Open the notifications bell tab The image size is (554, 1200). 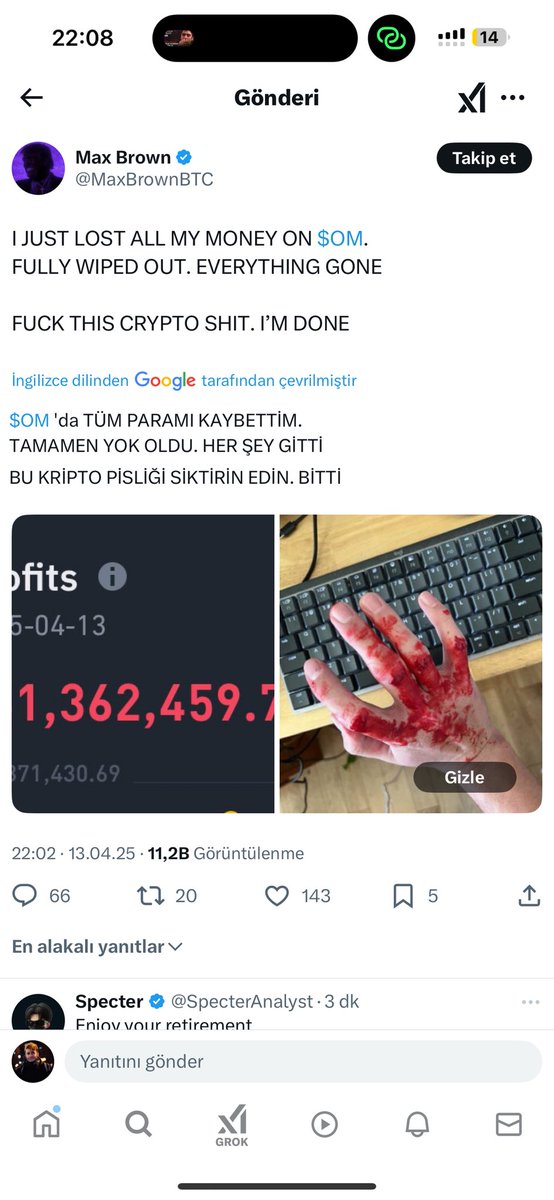tap(417, 1124)
